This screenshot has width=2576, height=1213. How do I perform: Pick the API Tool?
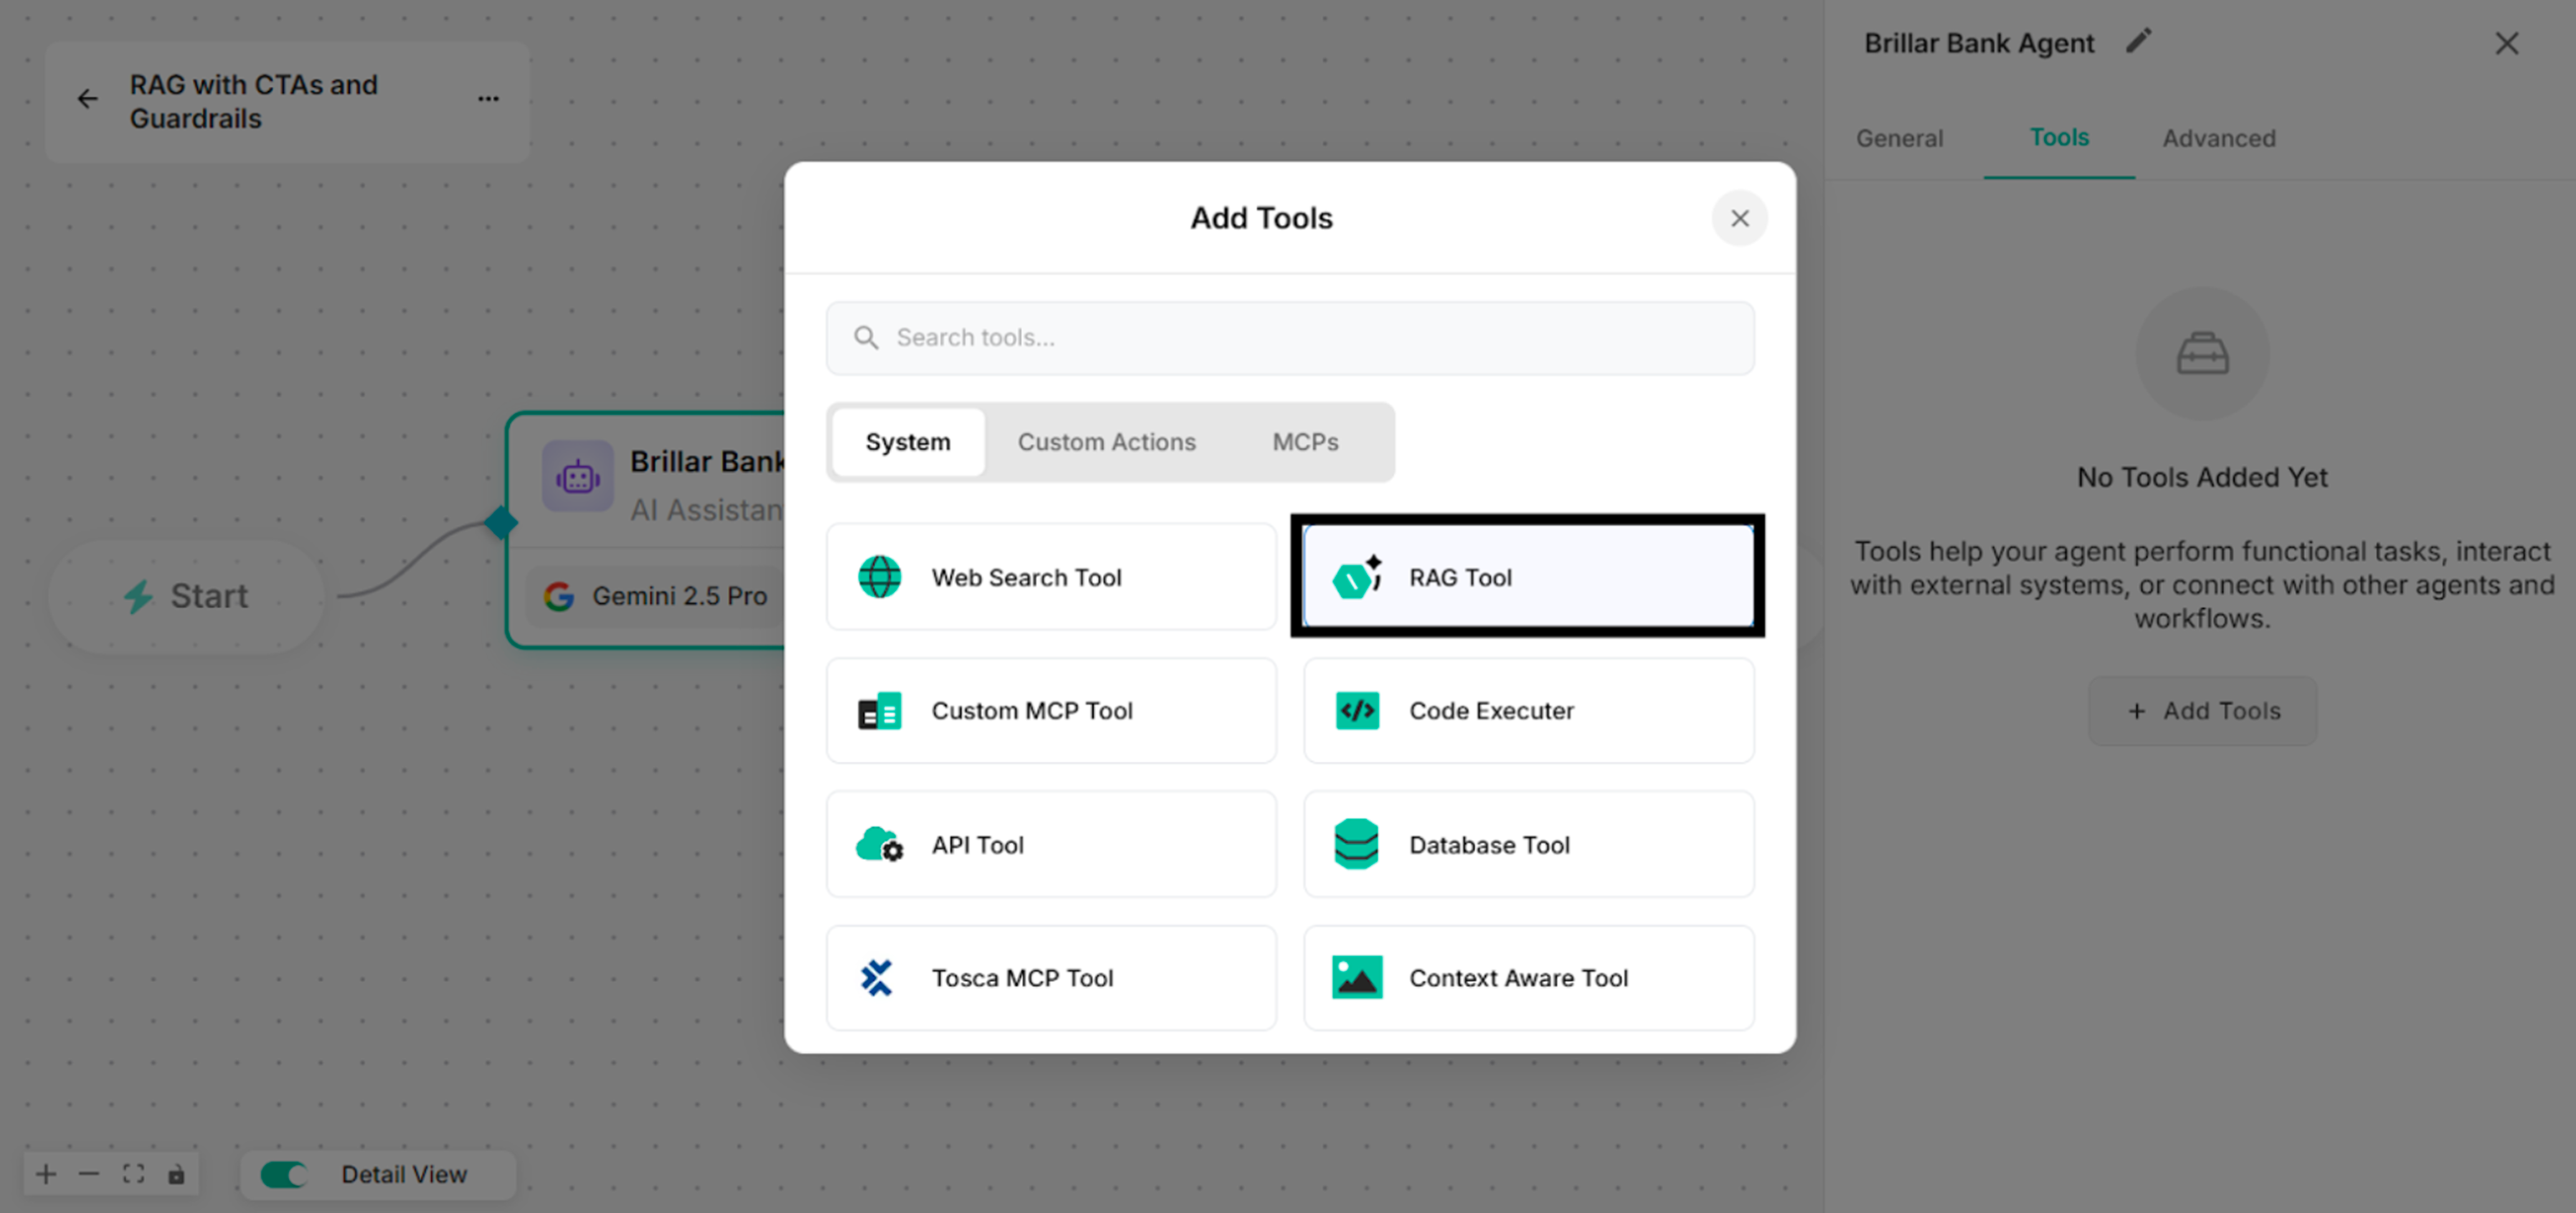[1050, 844]
